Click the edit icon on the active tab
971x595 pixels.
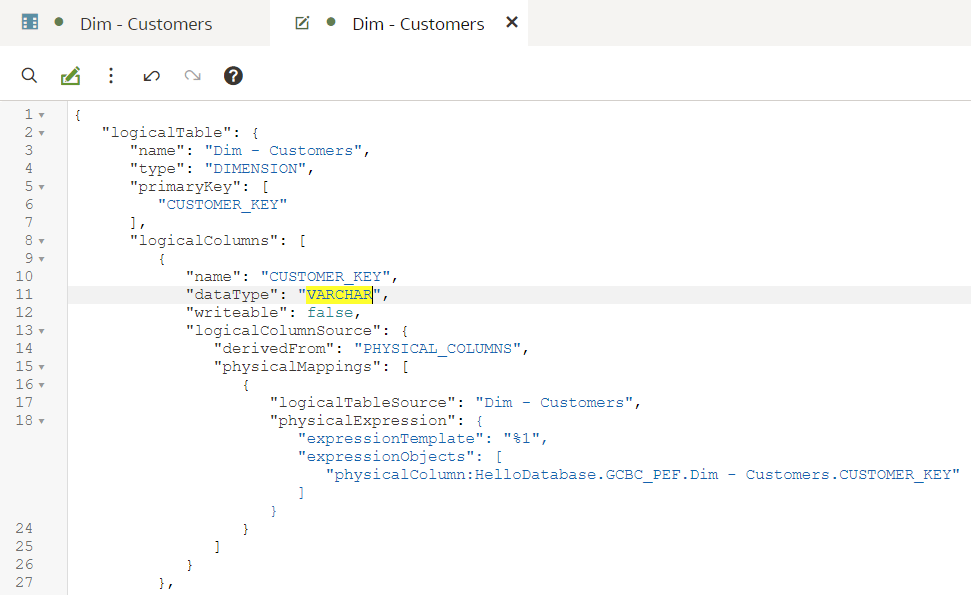pos(302,21)
